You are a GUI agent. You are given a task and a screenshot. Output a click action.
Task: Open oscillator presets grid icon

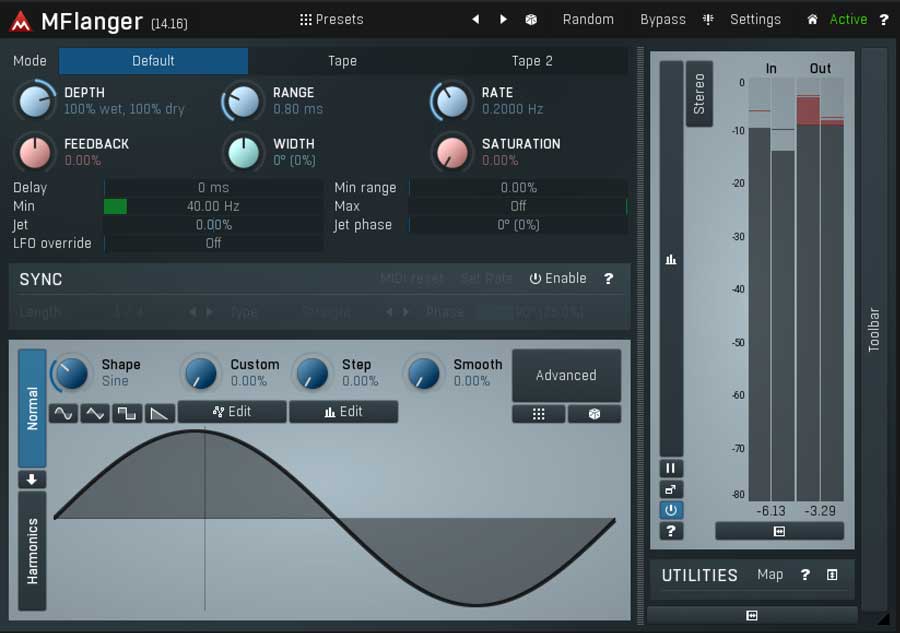pyautogui.click(x=538, y=414)
